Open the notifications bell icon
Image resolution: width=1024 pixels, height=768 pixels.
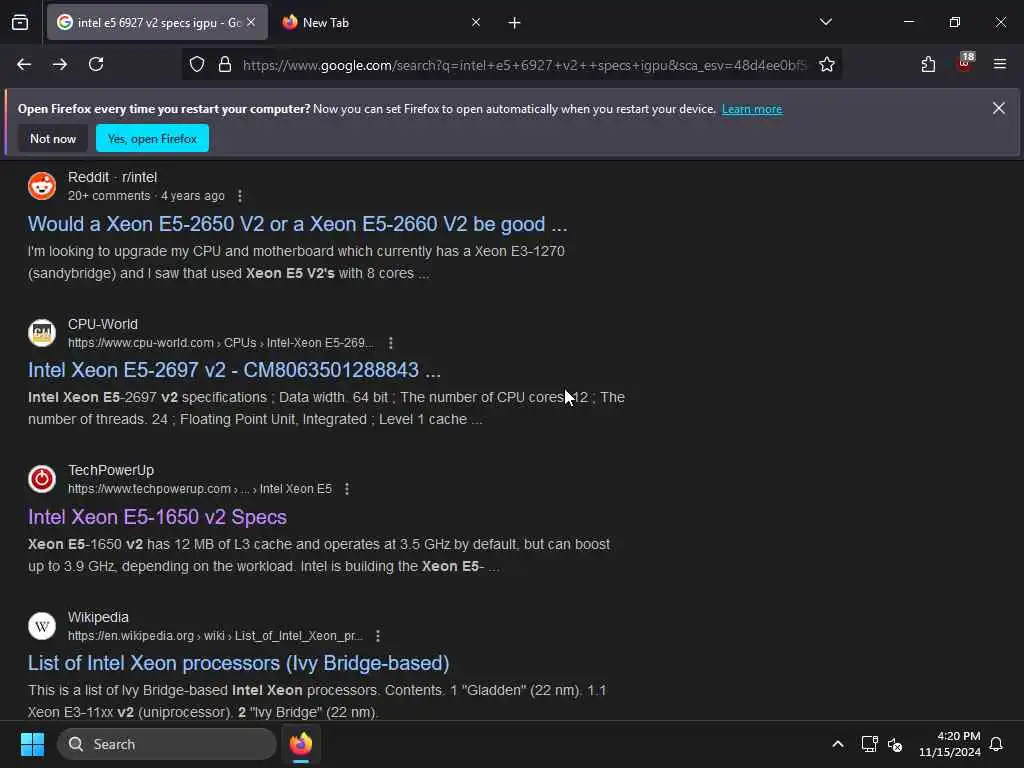[x=997, y=744]
